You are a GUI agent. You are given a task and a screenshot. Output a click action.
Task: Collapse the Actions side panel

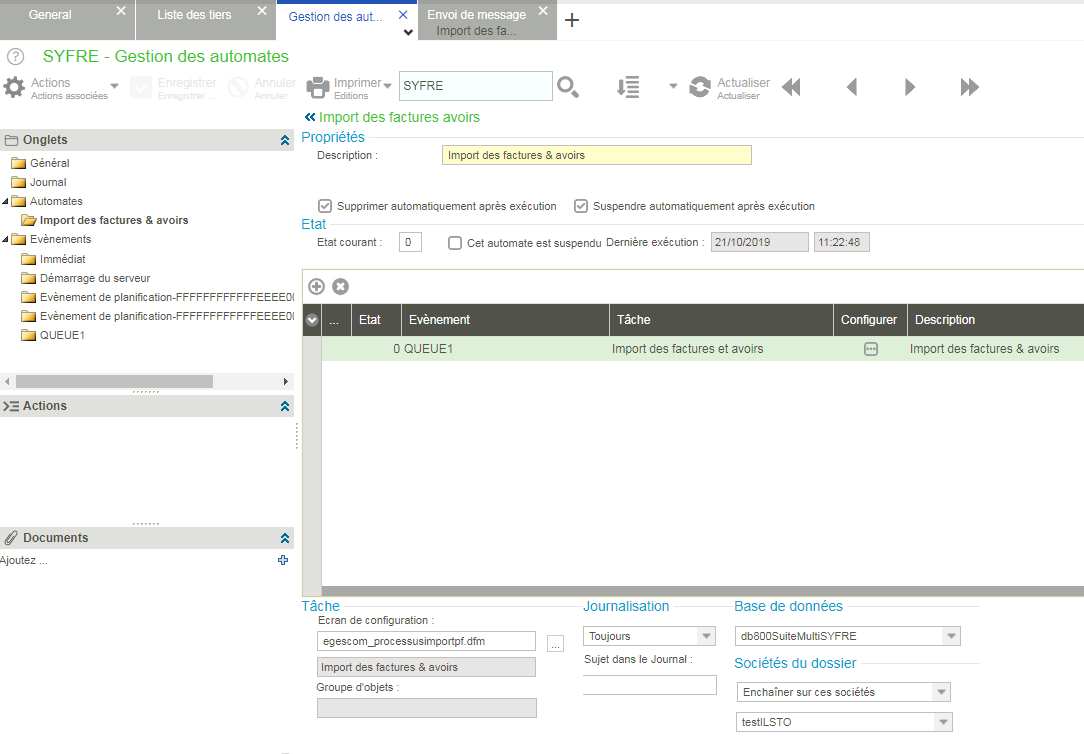285,406
